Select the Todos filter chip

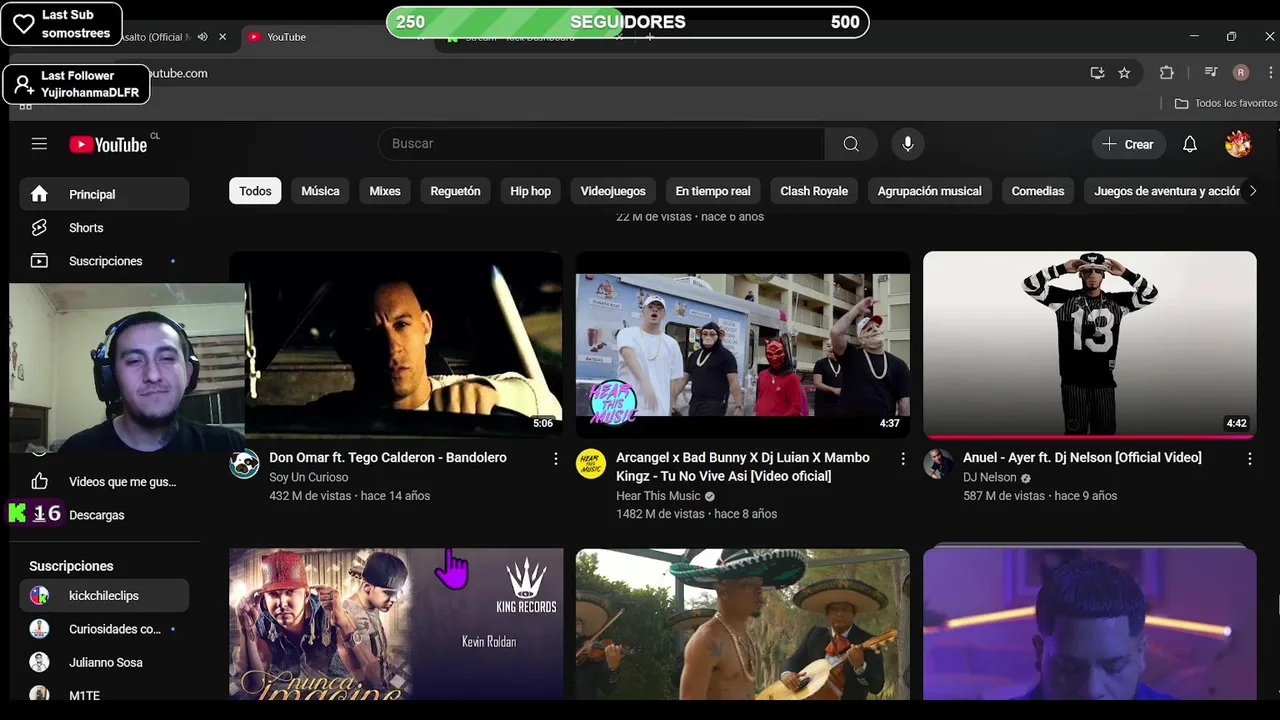255,191
